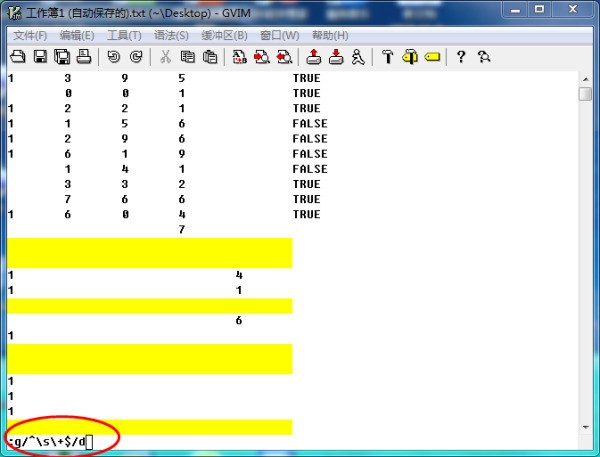600x457 pixels.
Task: Open the 文件(F) menu
Action: [x=29, y=35]
